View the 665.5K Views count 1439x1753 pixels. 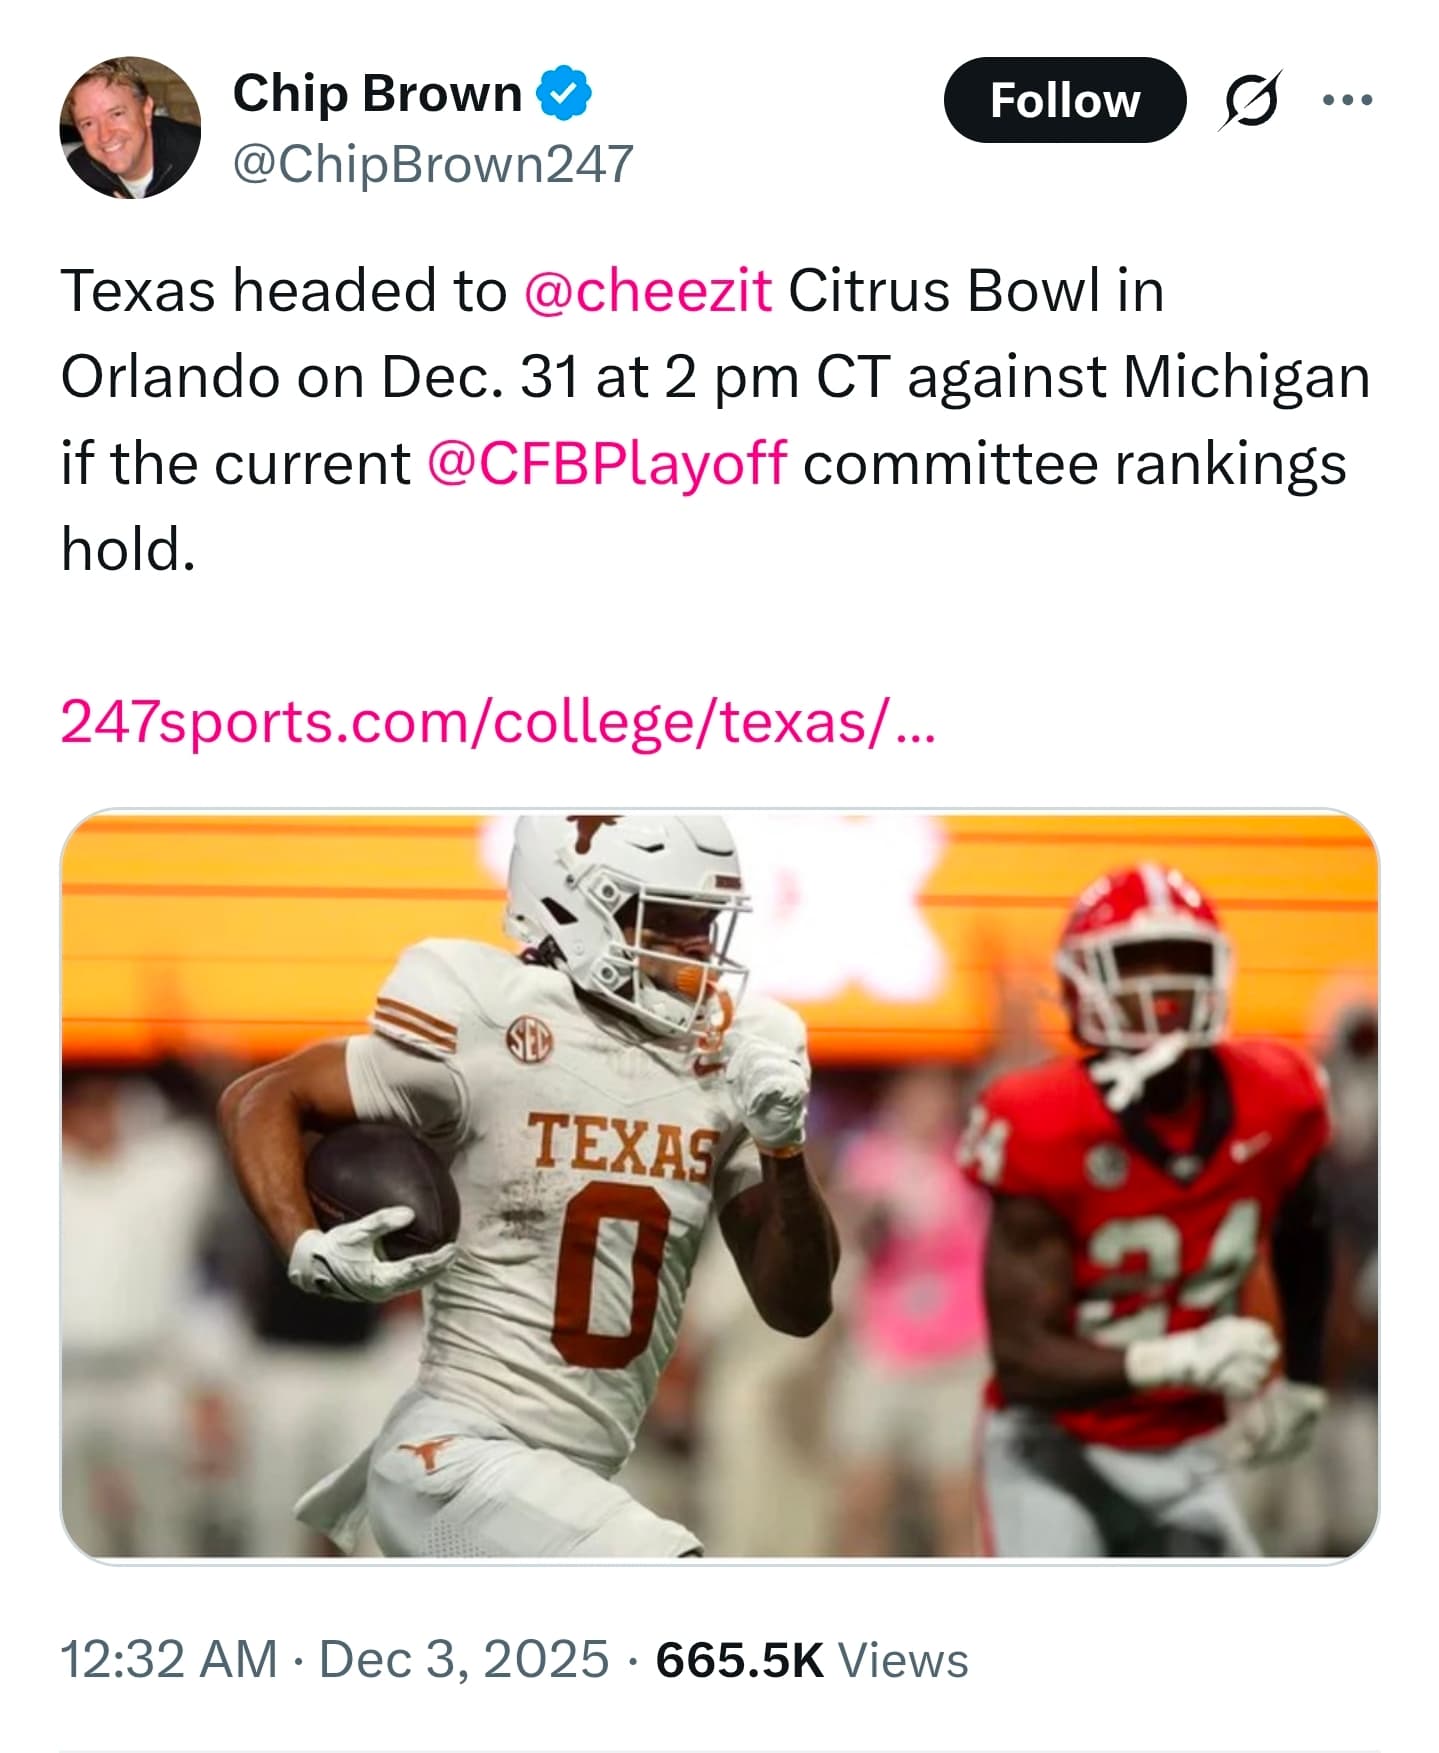tap(811, 1659)
